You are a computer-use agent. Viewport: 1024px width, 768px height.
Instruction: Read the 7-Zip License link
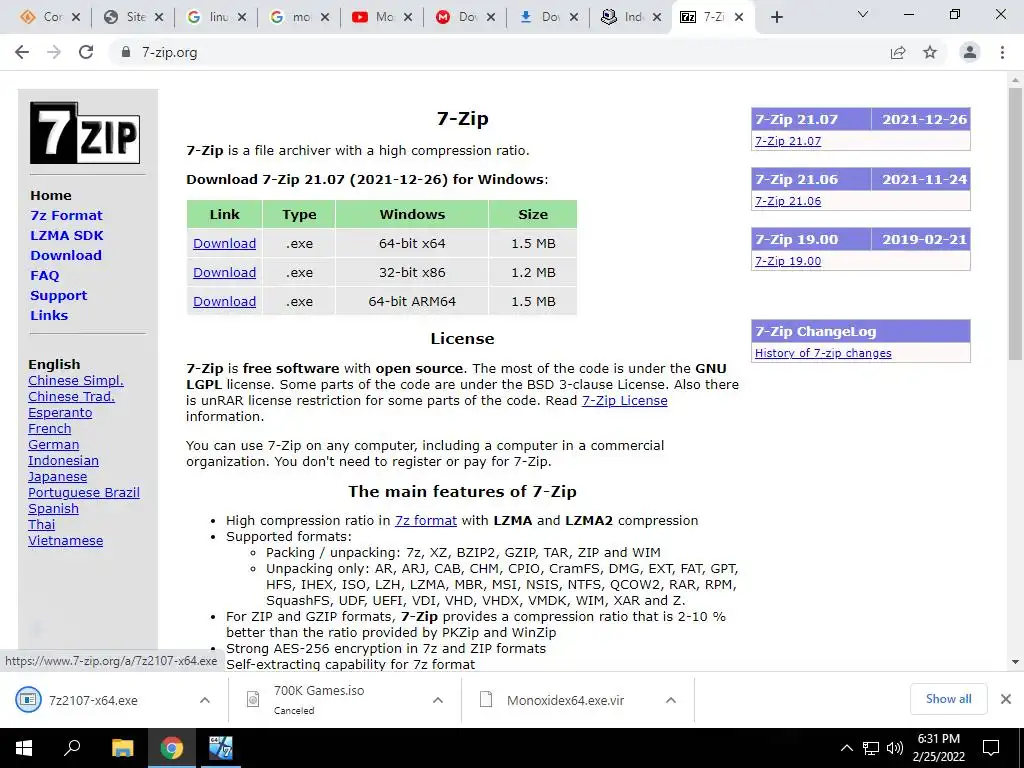click(624, 400)
